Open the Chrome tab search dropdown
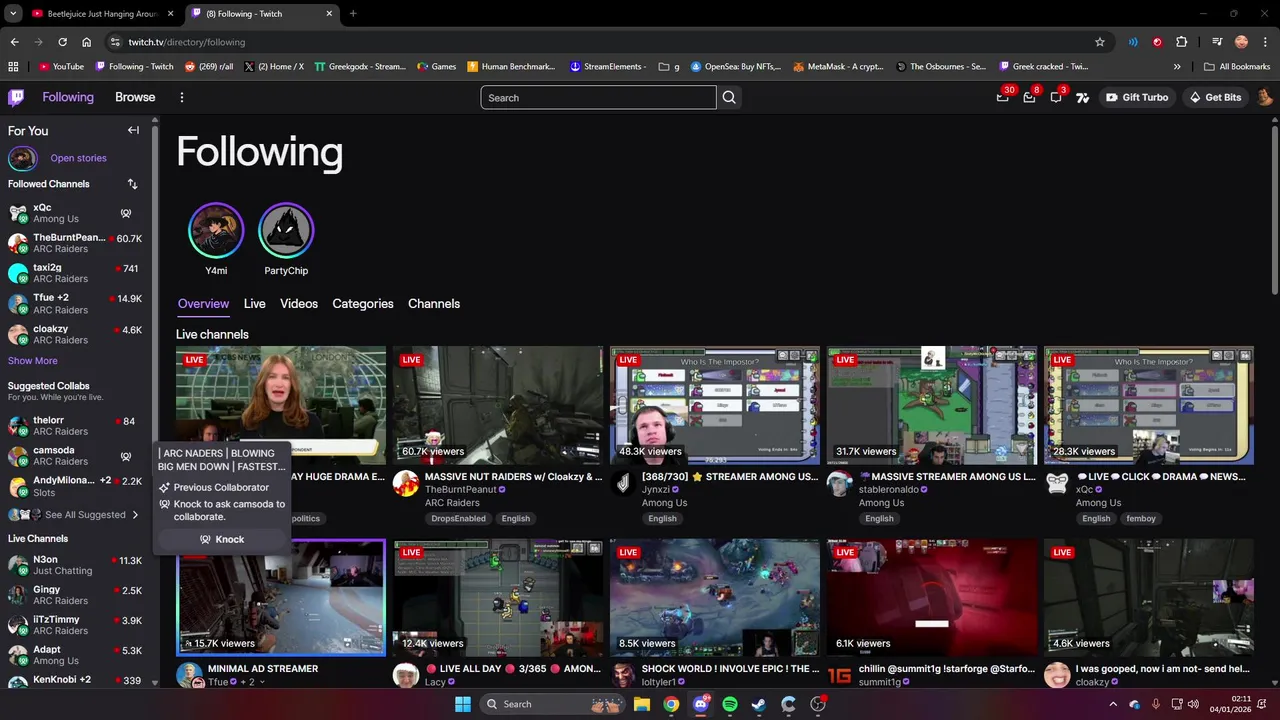Viewport: 1280px width, 720px height. click(13, 14)
